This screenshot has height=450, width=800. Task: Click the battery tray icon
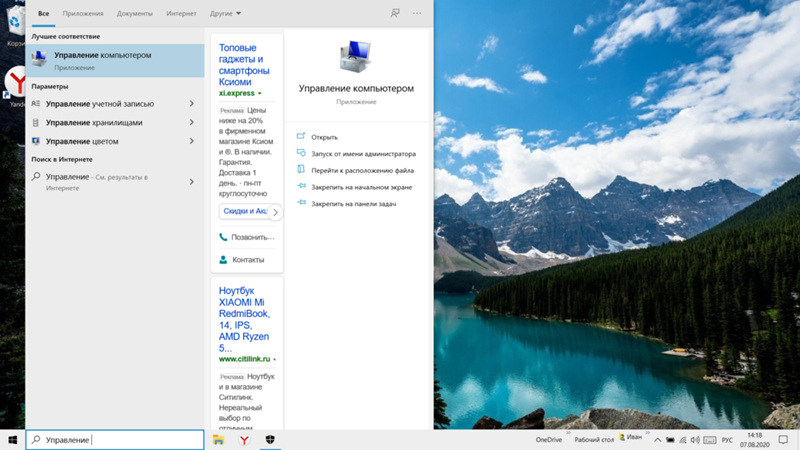(670, 440)
